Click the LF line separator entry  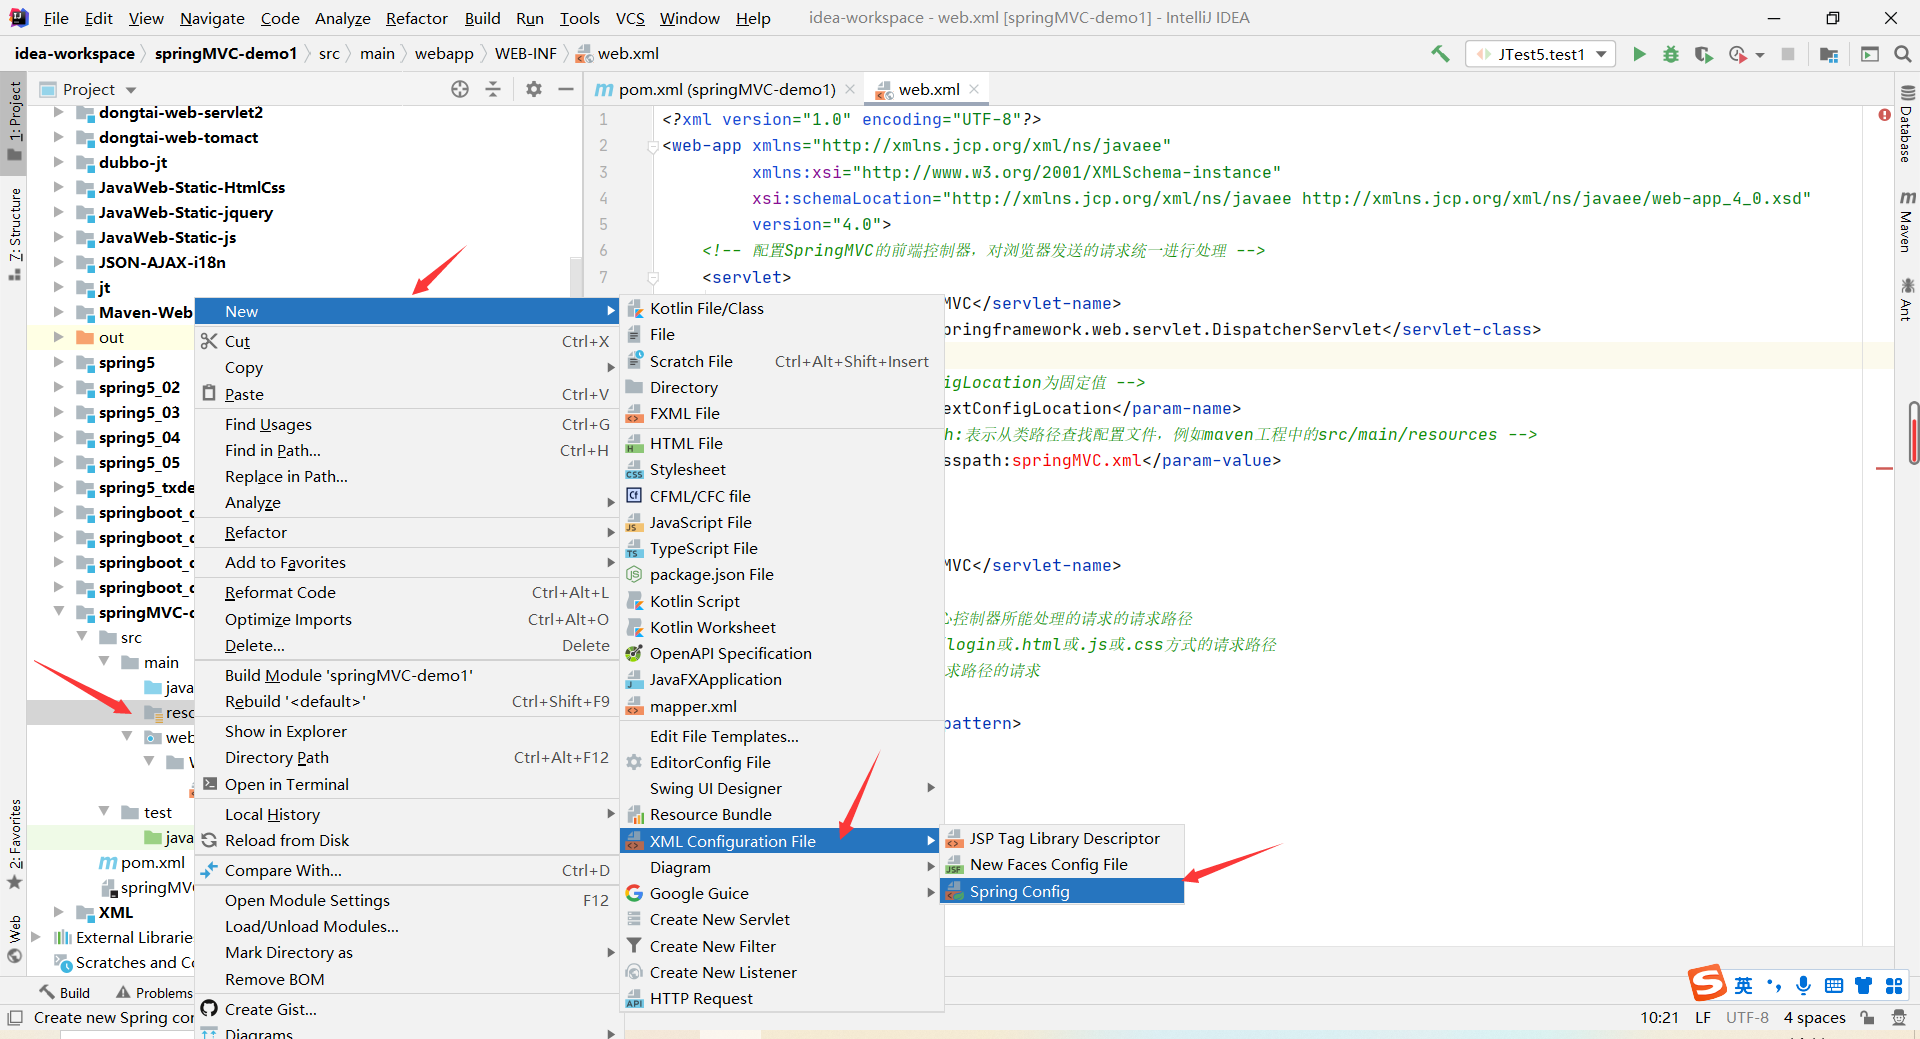1702,1017
